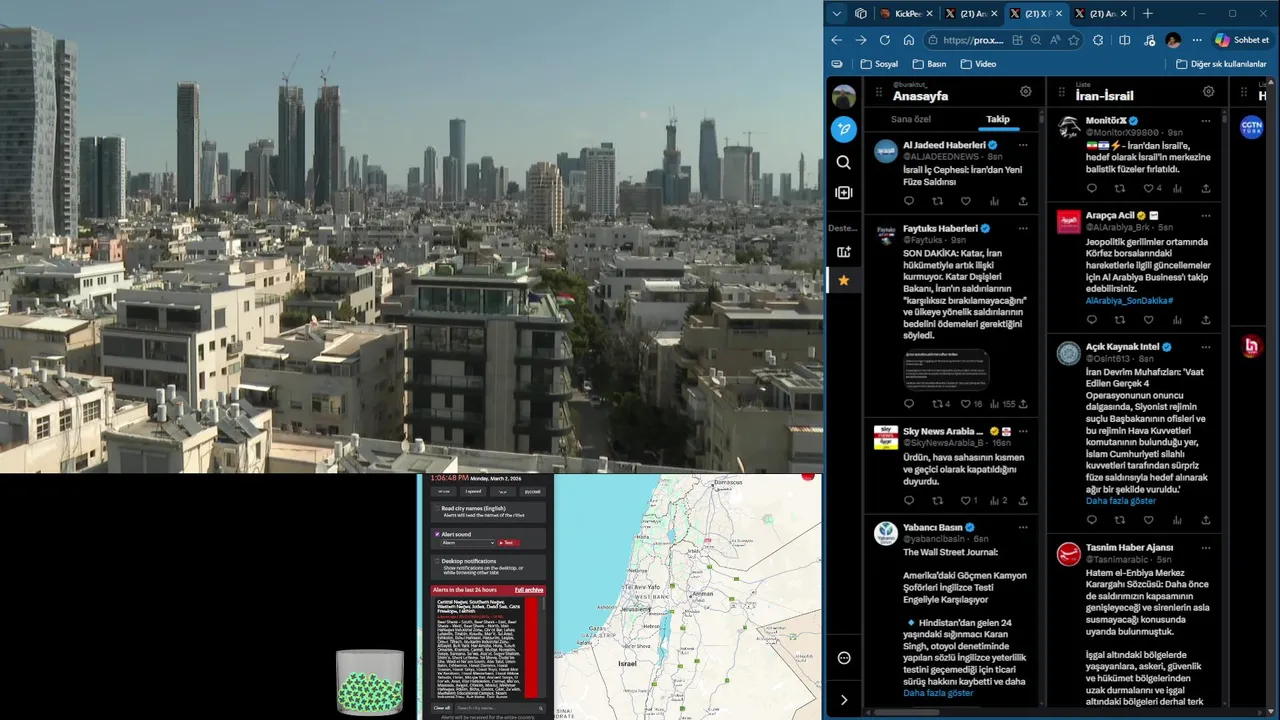
Task: Open settings for the İran-İsrail column
Action: [x=1209, y=92]
